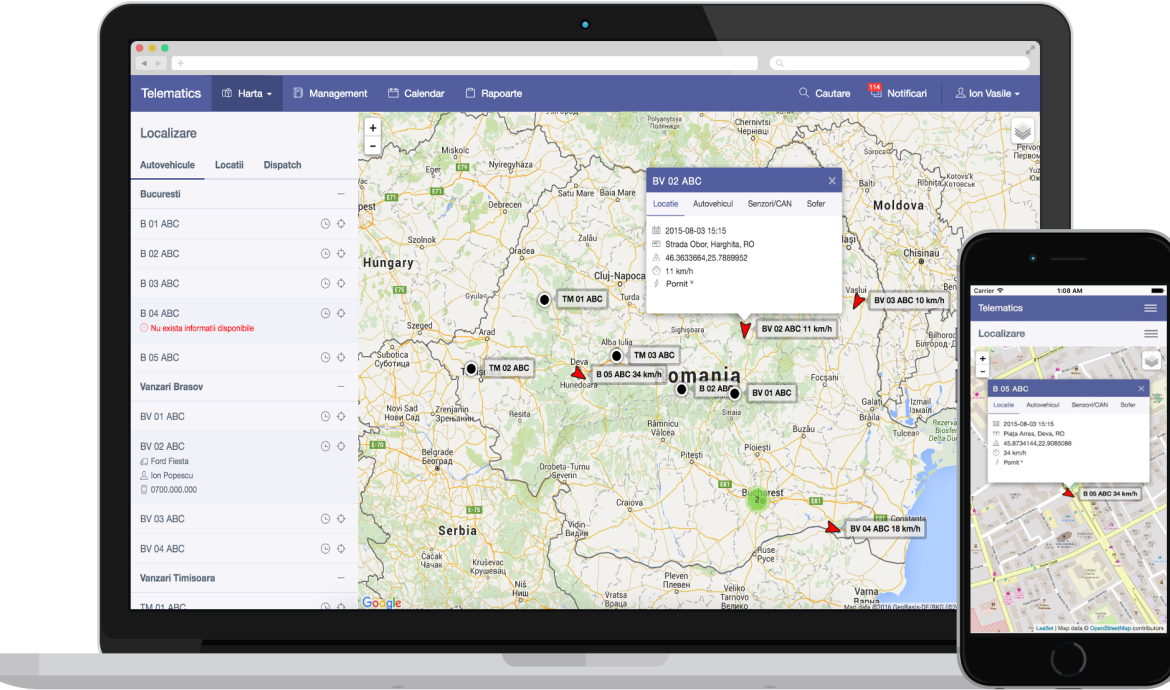
Task: Open the map layers control on laptop map
Action: [1022, 132]
